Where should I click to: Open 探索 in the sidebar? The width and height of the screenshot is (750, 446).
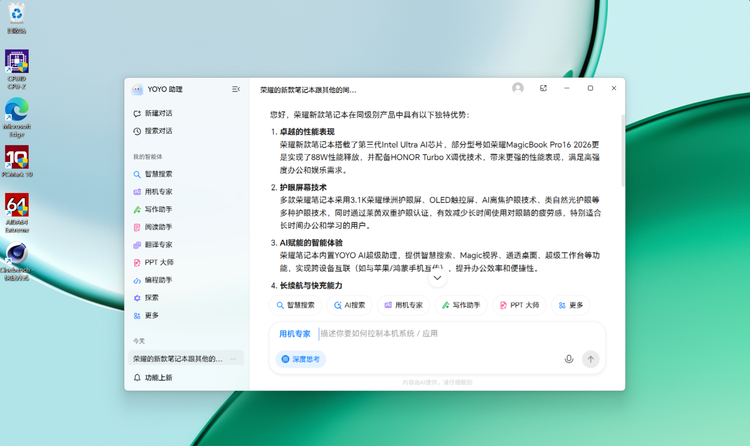tap(146, 298)
